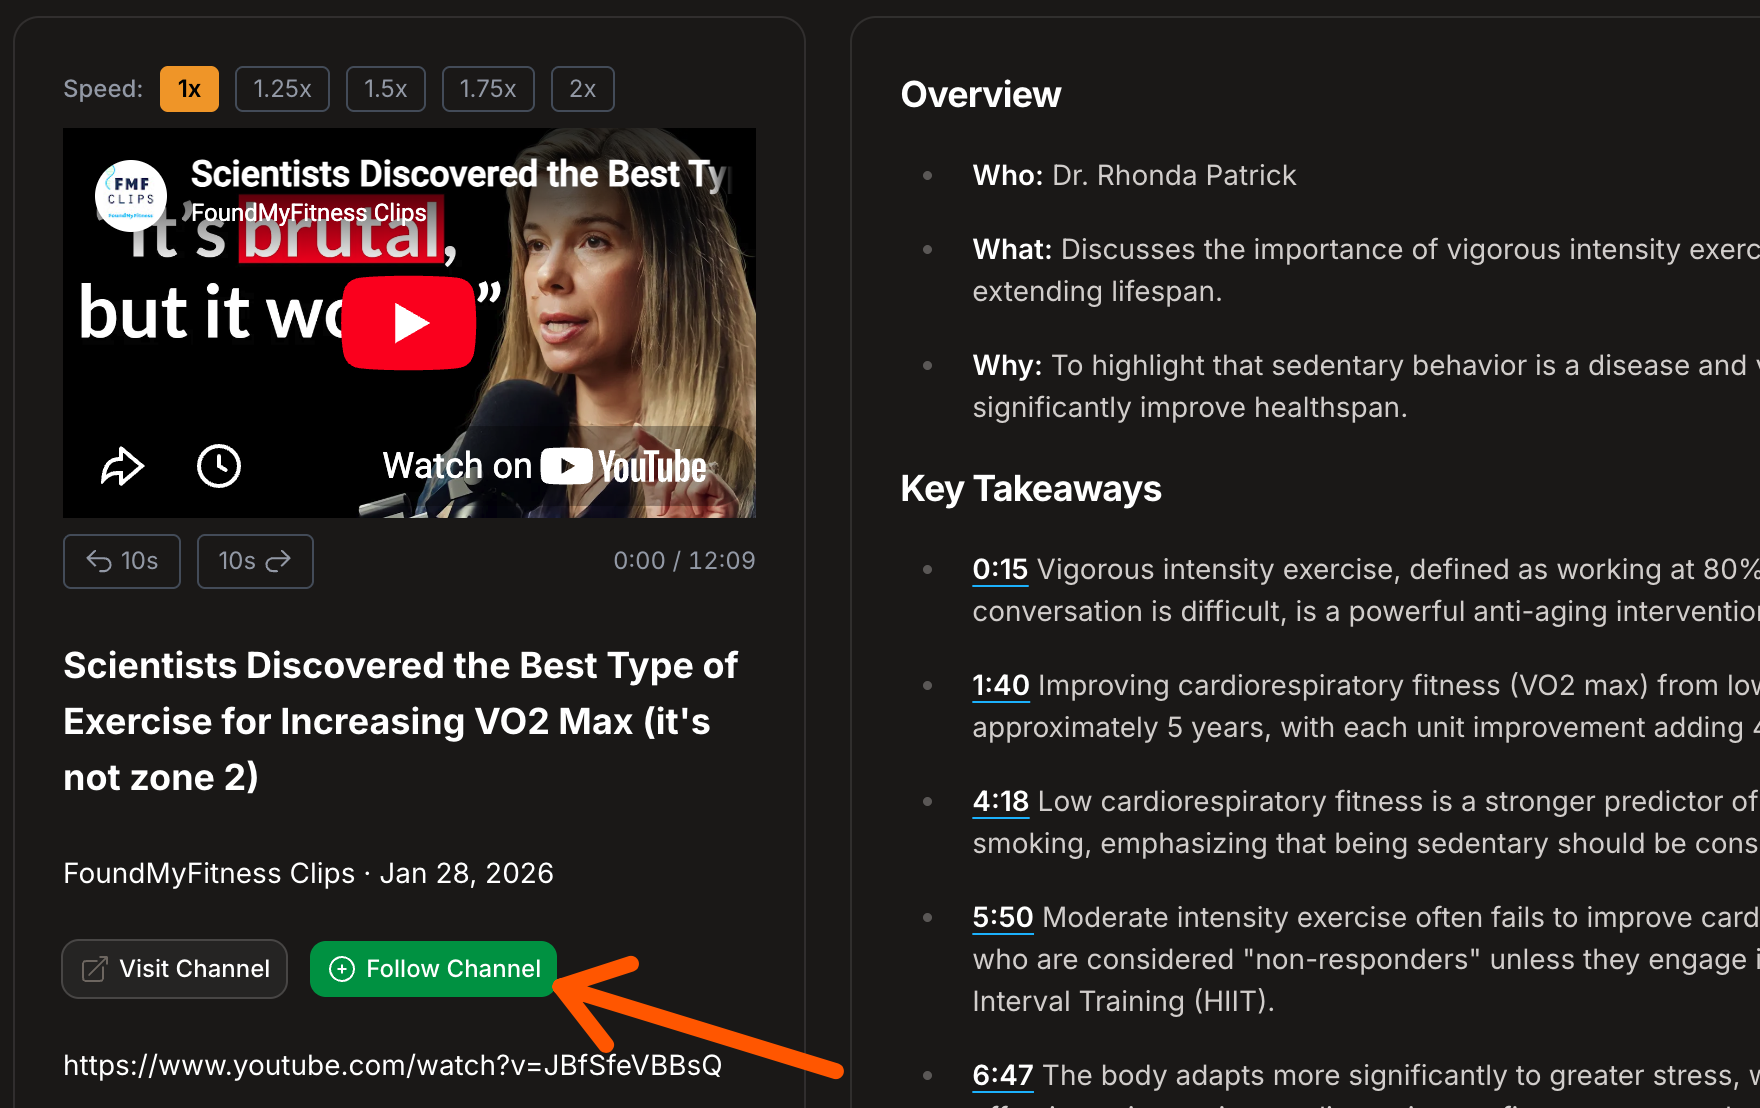Click the 0:00 / 12:09 time display
This screenshot has width=1760, height=1108.
click(x=684, y=561)
